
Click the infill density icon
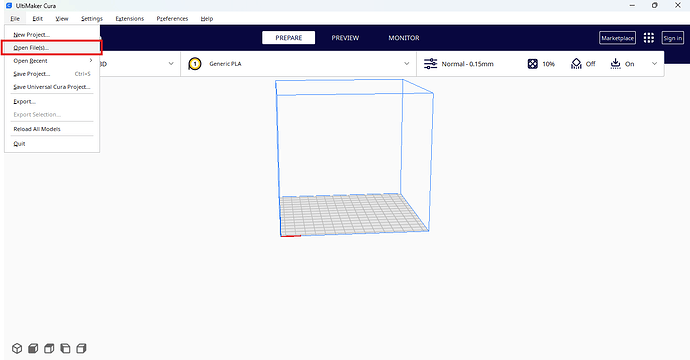[x=532, y=64]
